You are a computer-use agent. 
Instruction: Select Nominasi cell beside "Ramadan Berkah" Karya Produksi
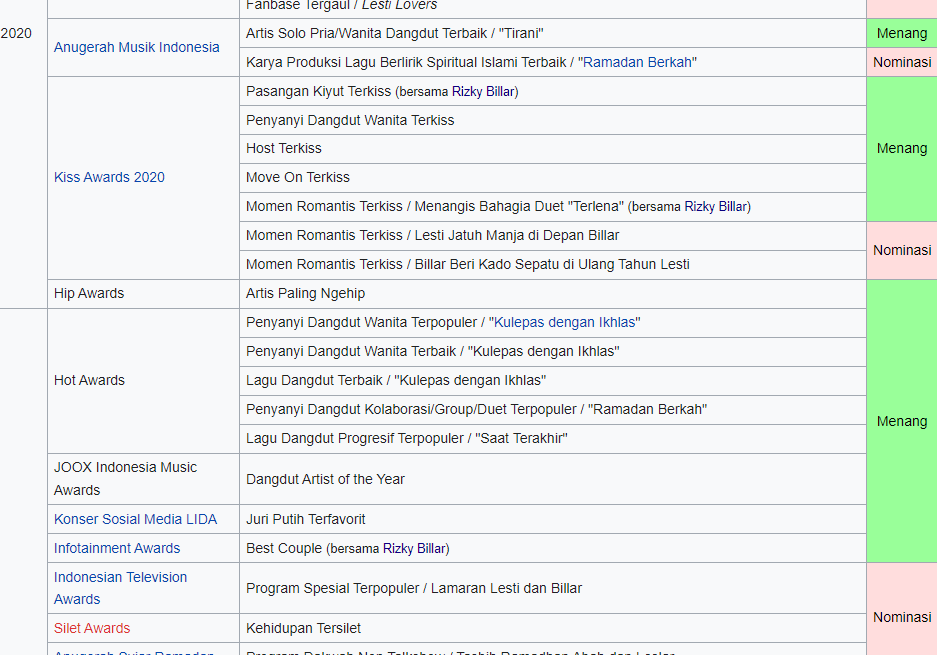902,62
